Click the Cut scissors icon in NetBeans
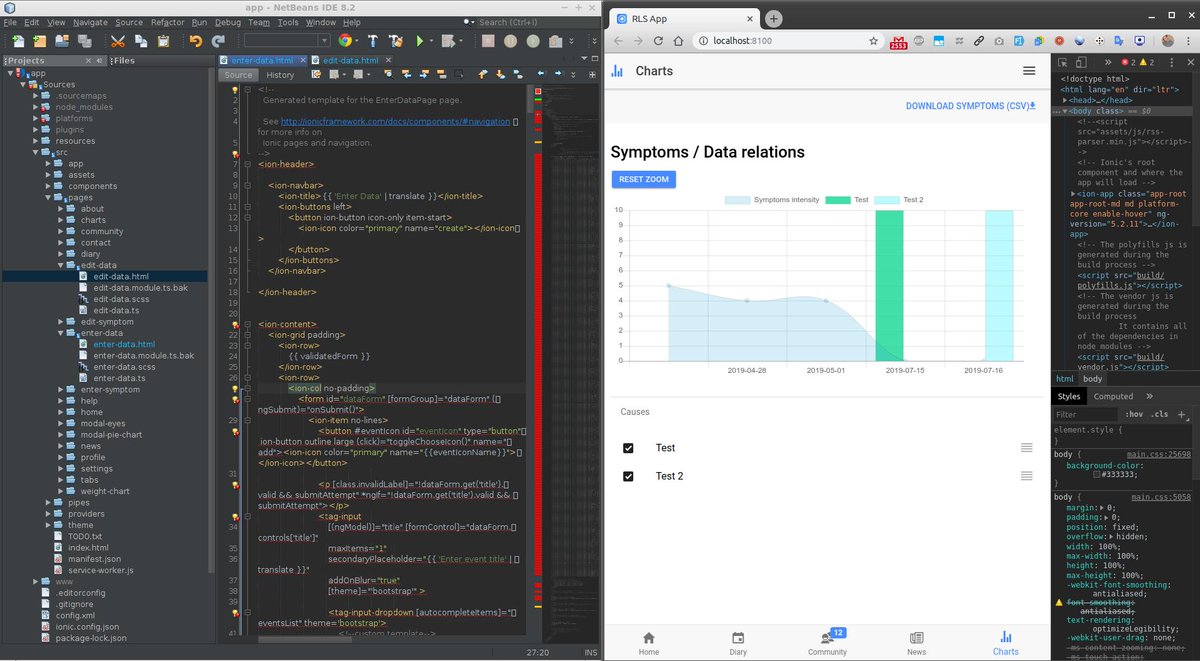 118,40
